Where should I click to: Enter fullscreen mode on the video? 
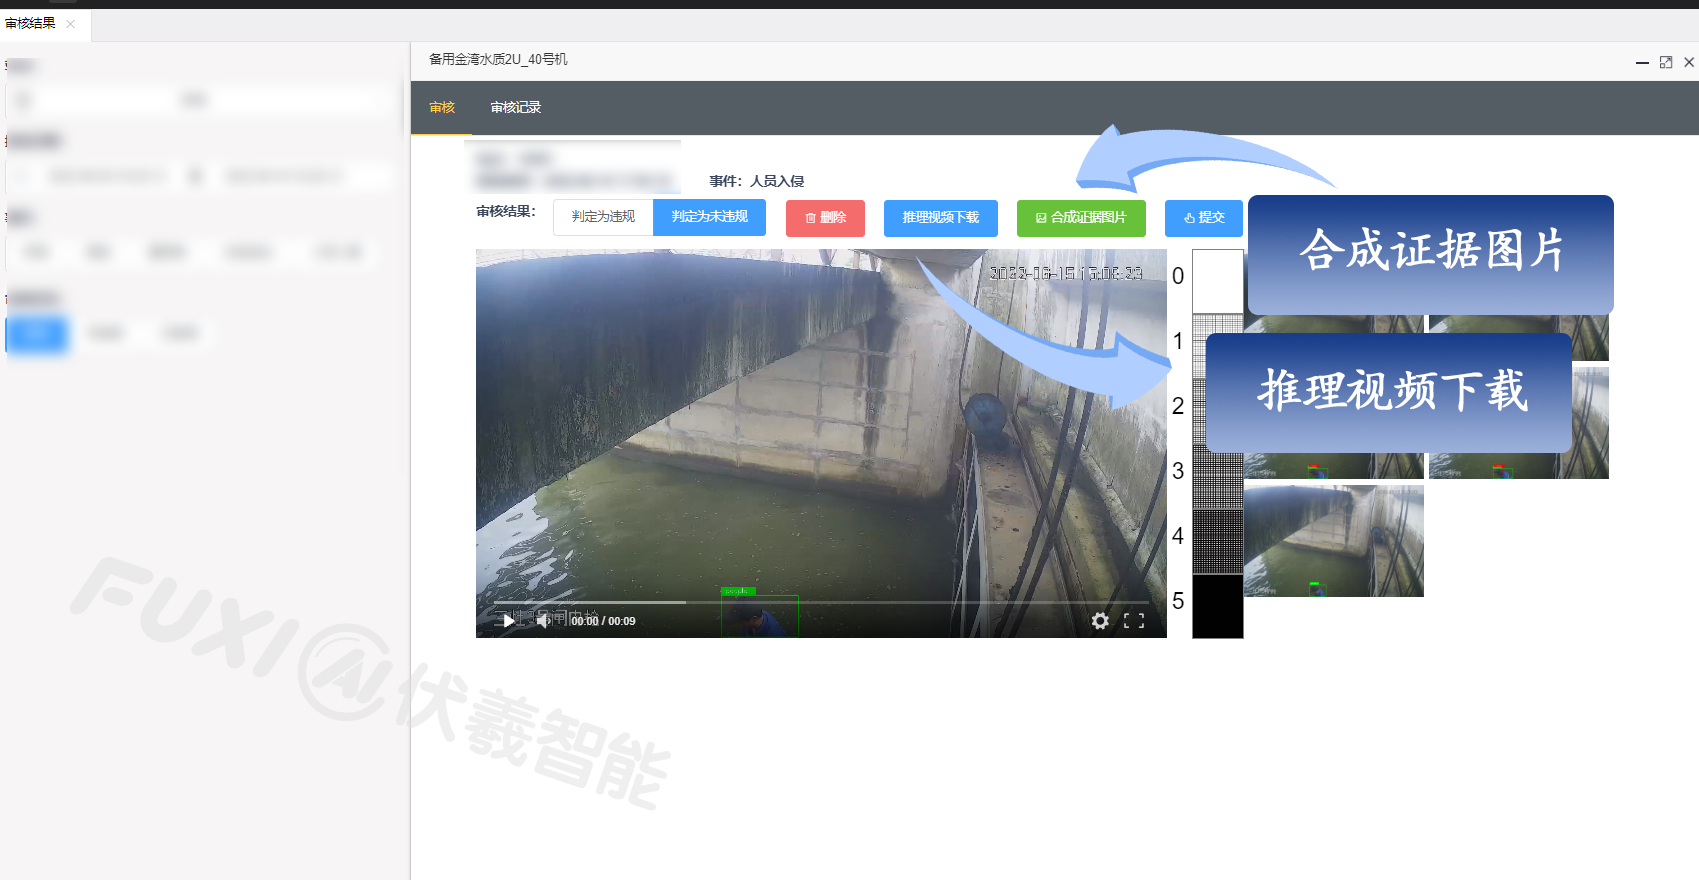coord(1134,621)
